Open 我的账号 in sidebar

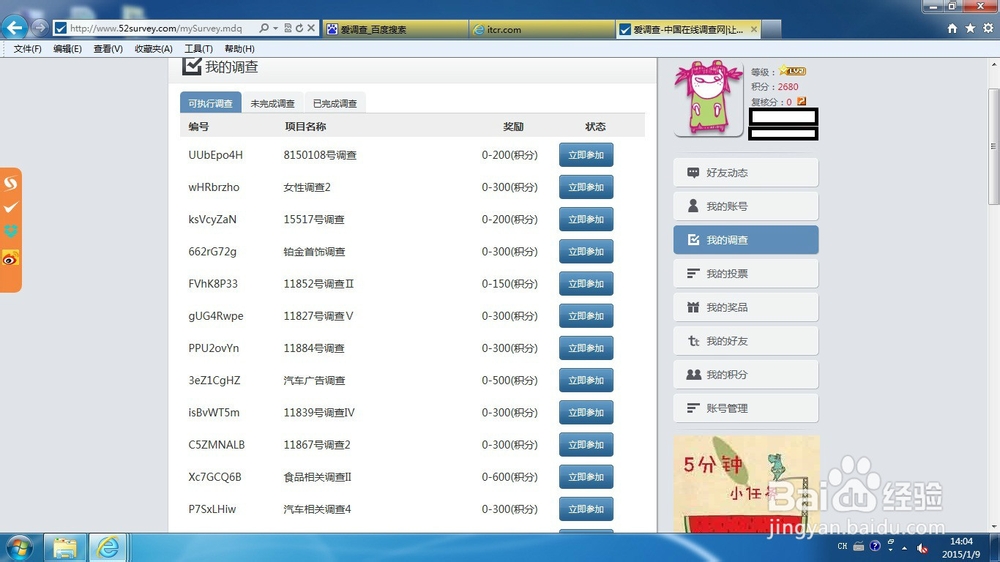point(746,206)
